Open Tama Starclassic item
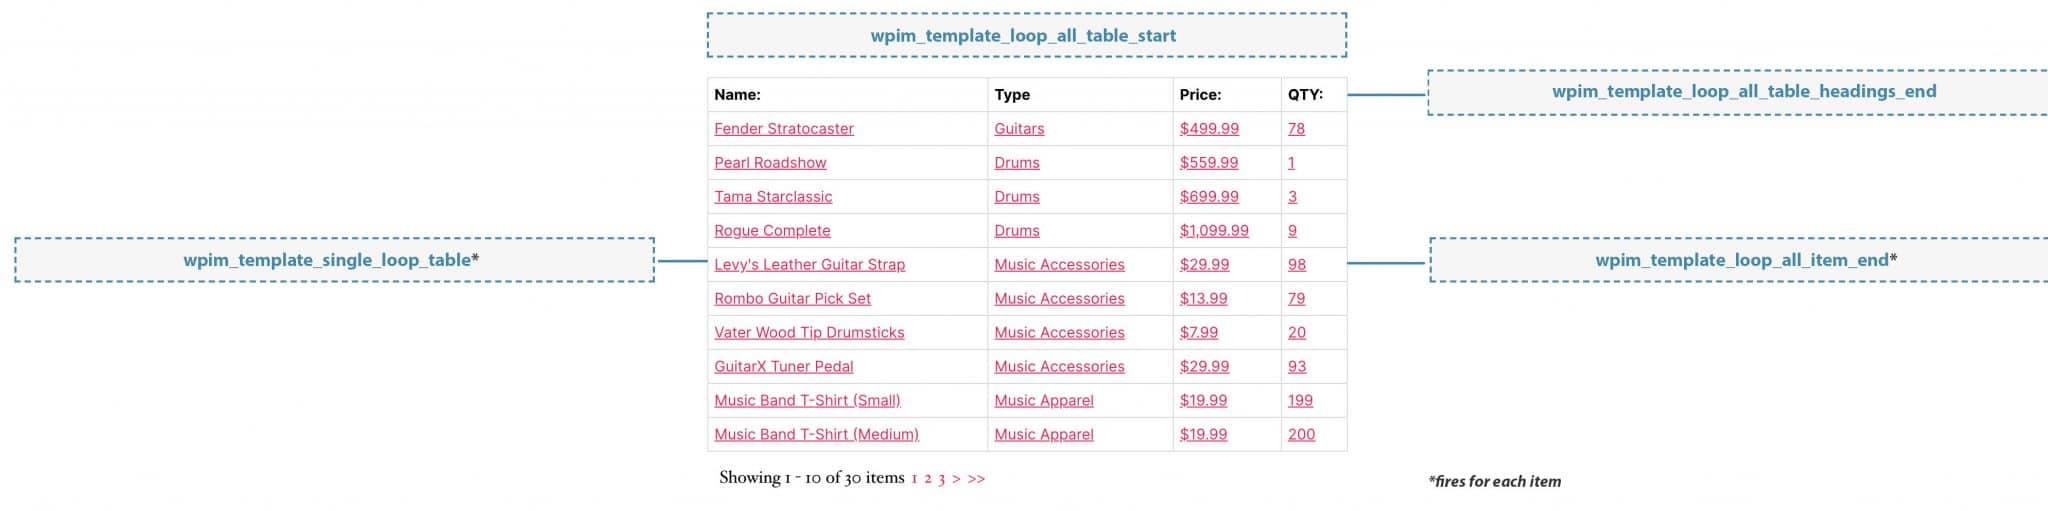The height and width of the screenshot is (511, 2048). pyautogui.click(x=773, y=197)
